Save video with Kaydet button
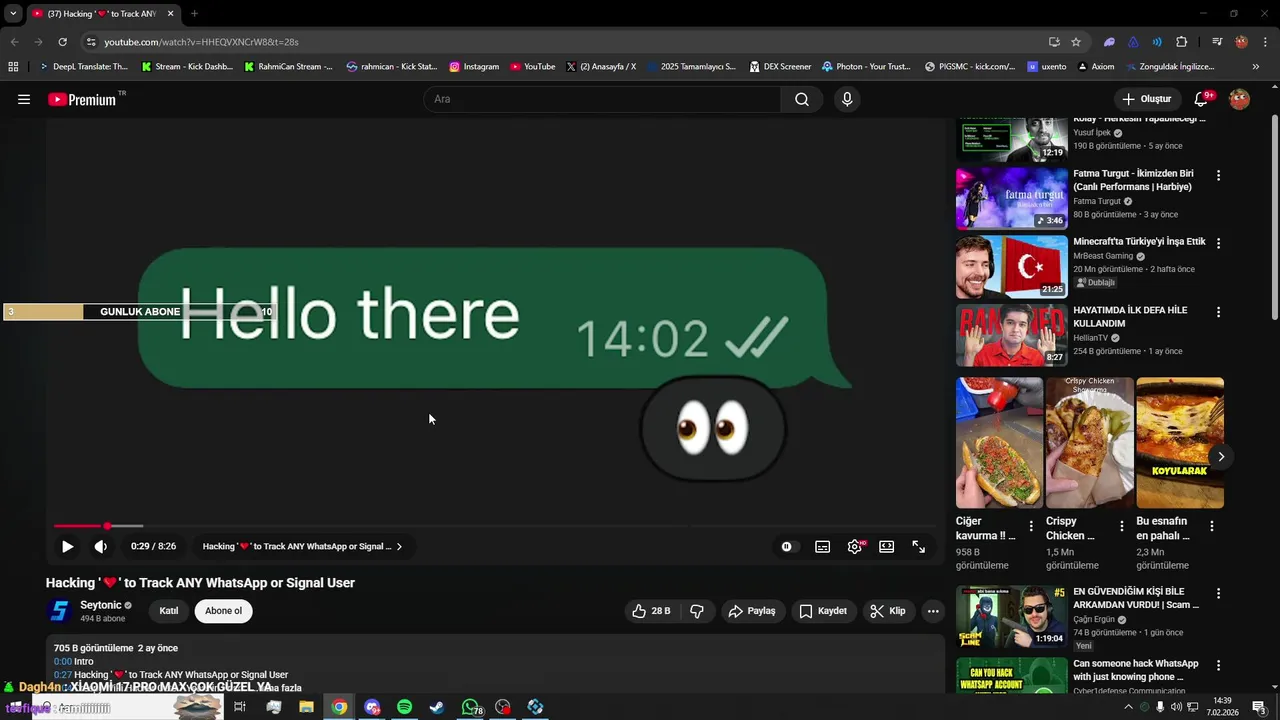1280x720 pixels. [823, 611]
